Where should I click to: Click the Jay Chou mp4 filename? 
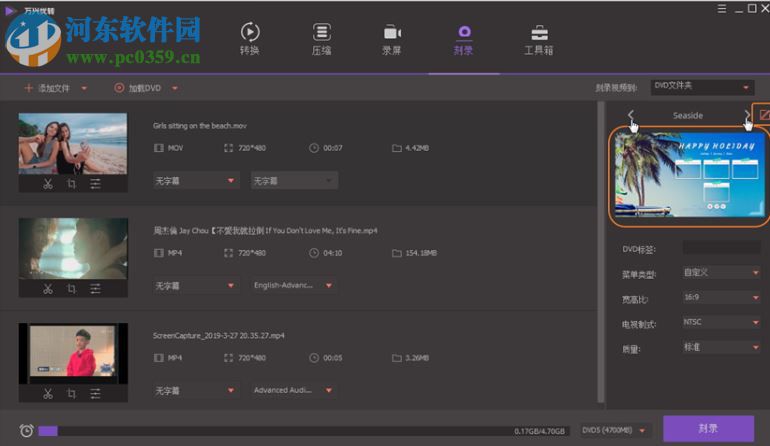coord(265,230)
